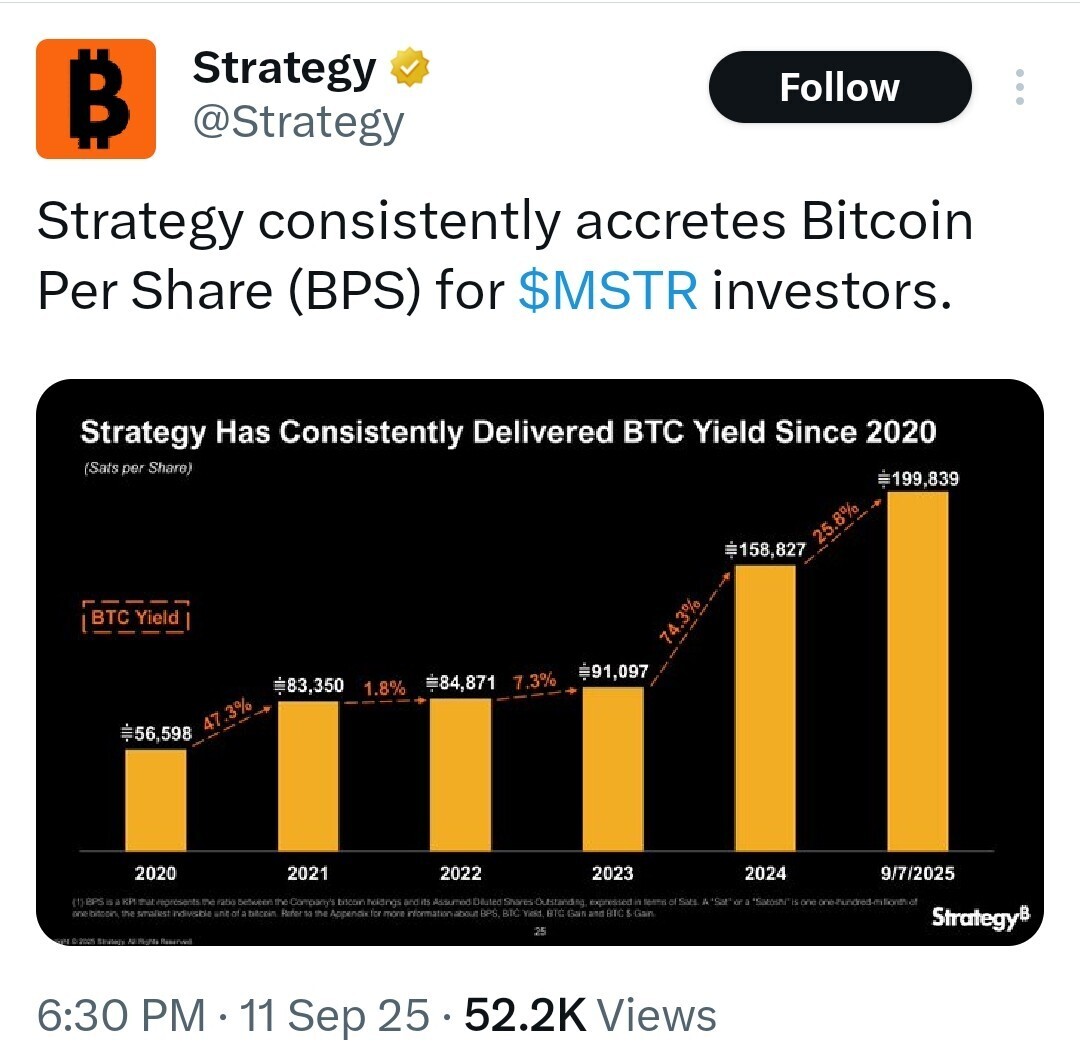
Task: Click the Strategy logo in the chart corner
Action: 981,917
